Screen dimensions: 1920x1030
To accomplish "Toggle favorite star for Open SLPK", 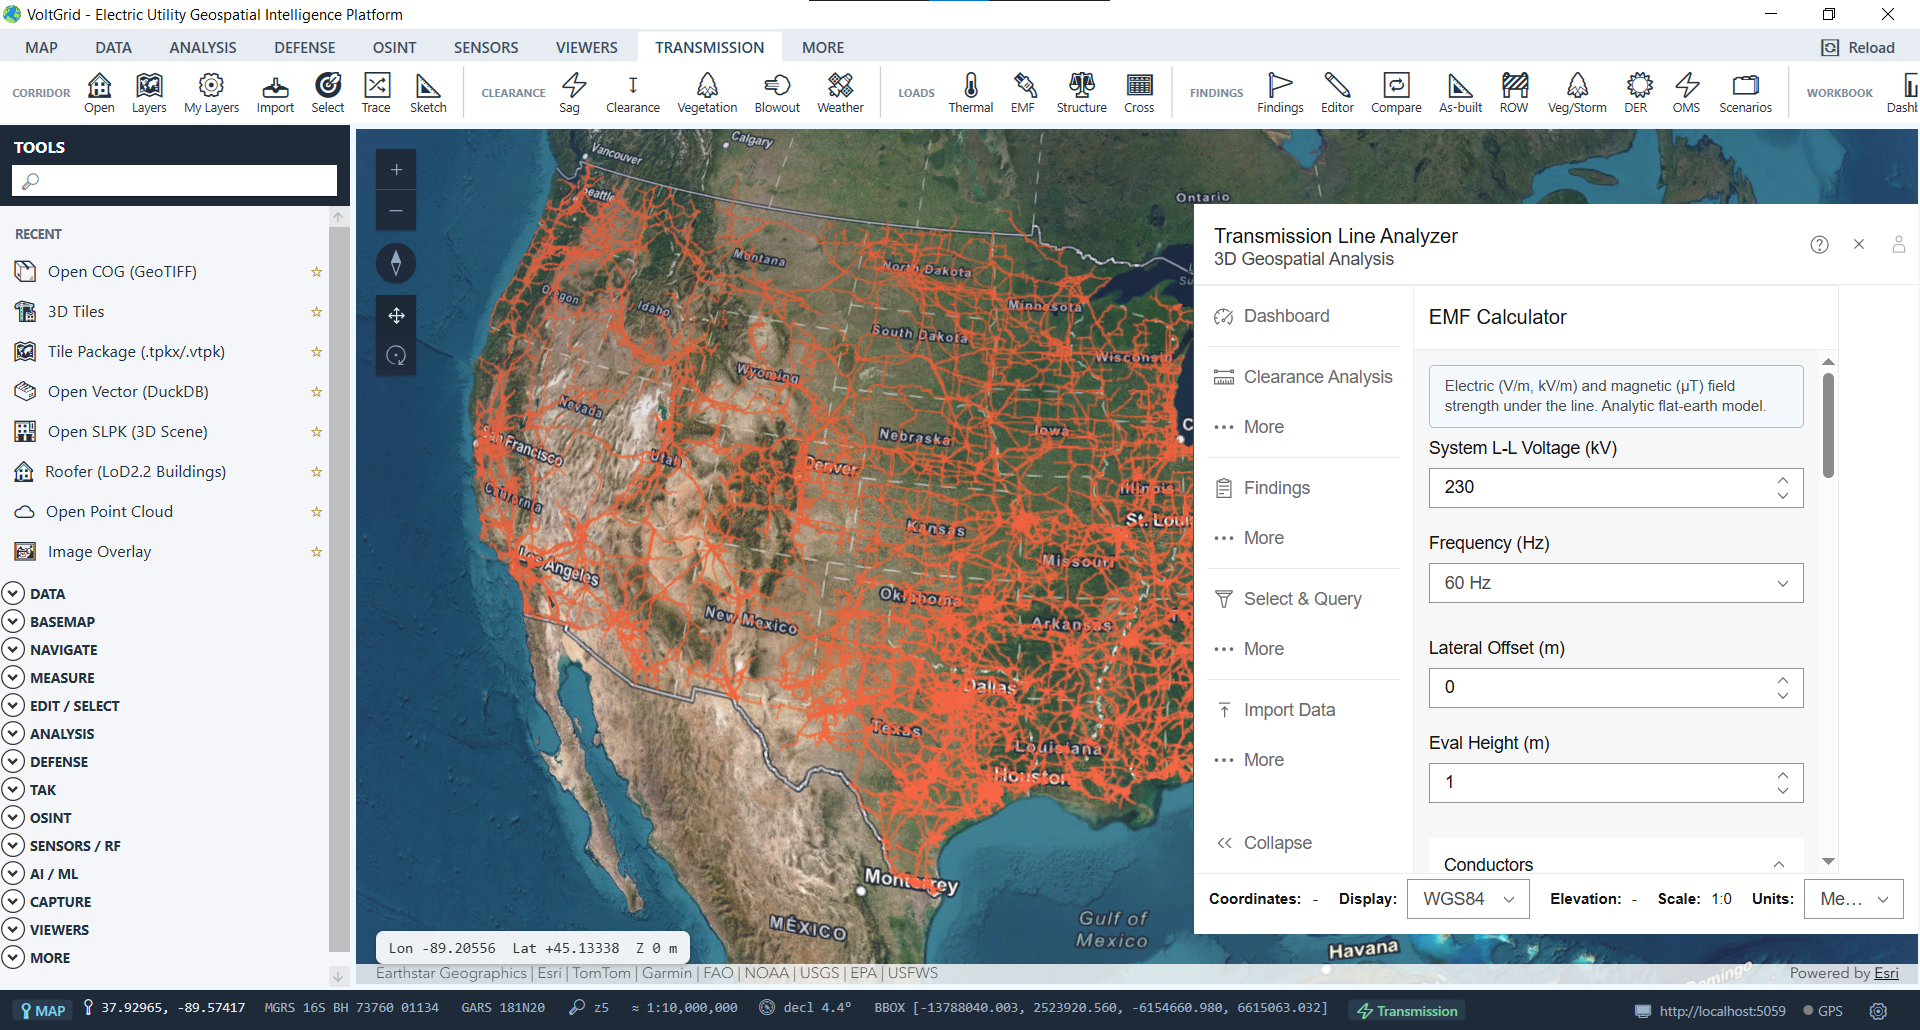I will click(x=316, y=432).
